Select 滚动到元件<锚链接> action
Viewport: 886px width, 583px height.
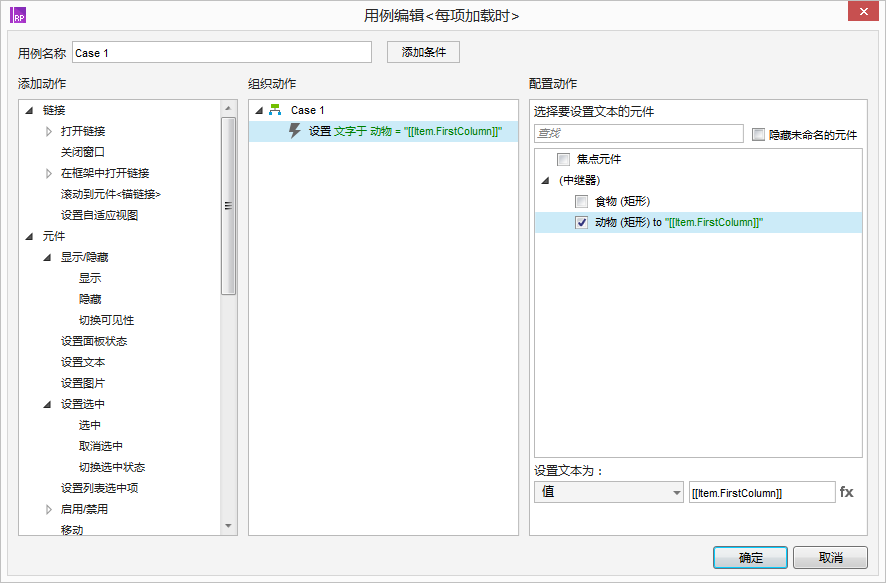[111, 194]
